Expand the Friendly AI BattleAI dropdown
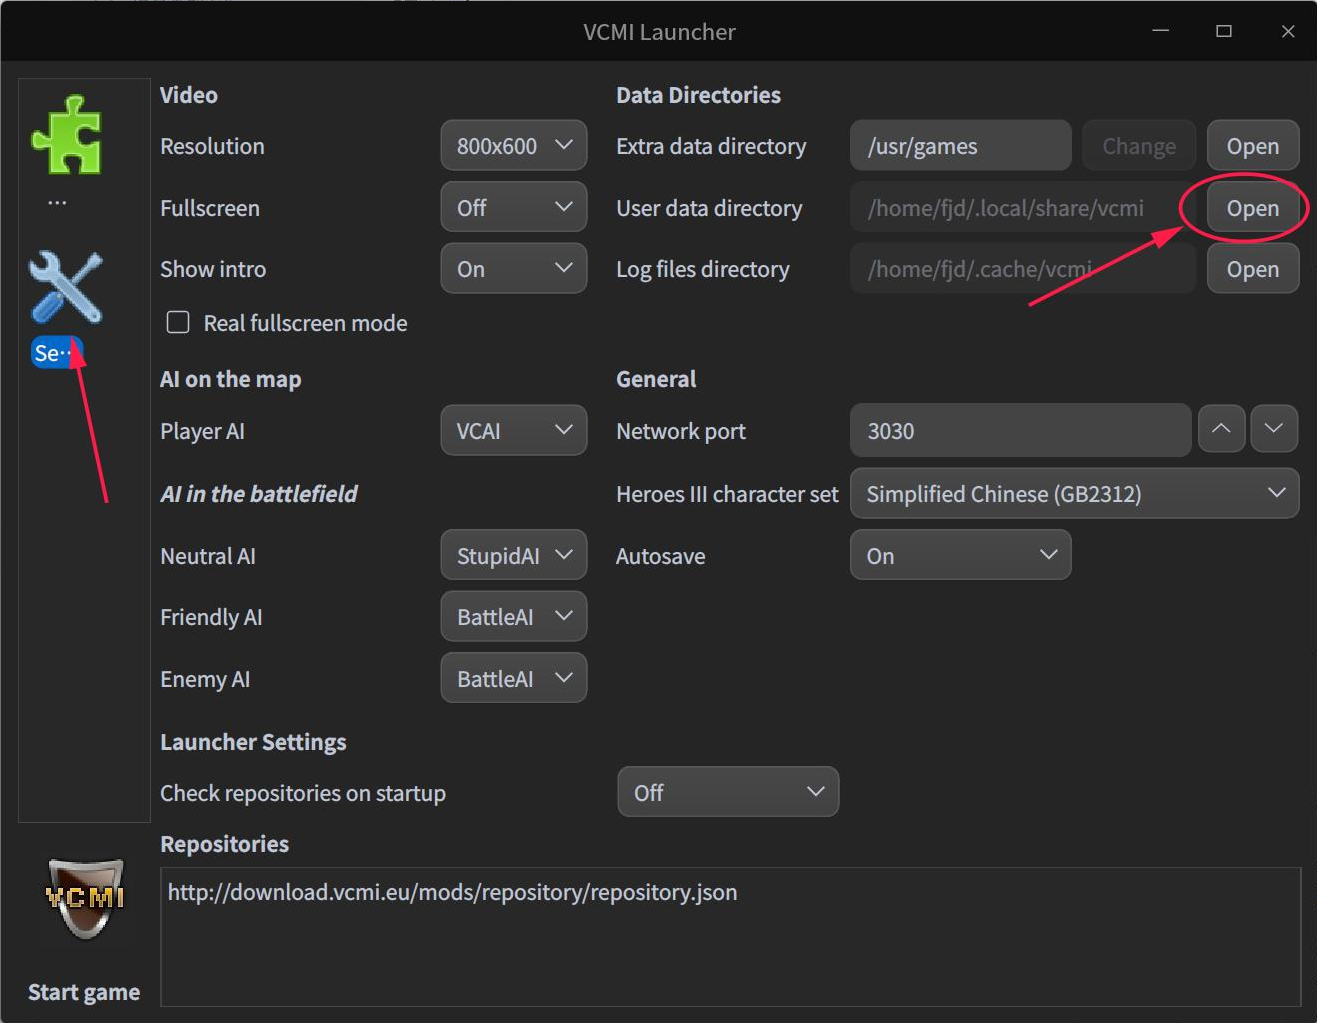Image resolution: width=1317 pixels, height=1023 pixels. (514, 617)
